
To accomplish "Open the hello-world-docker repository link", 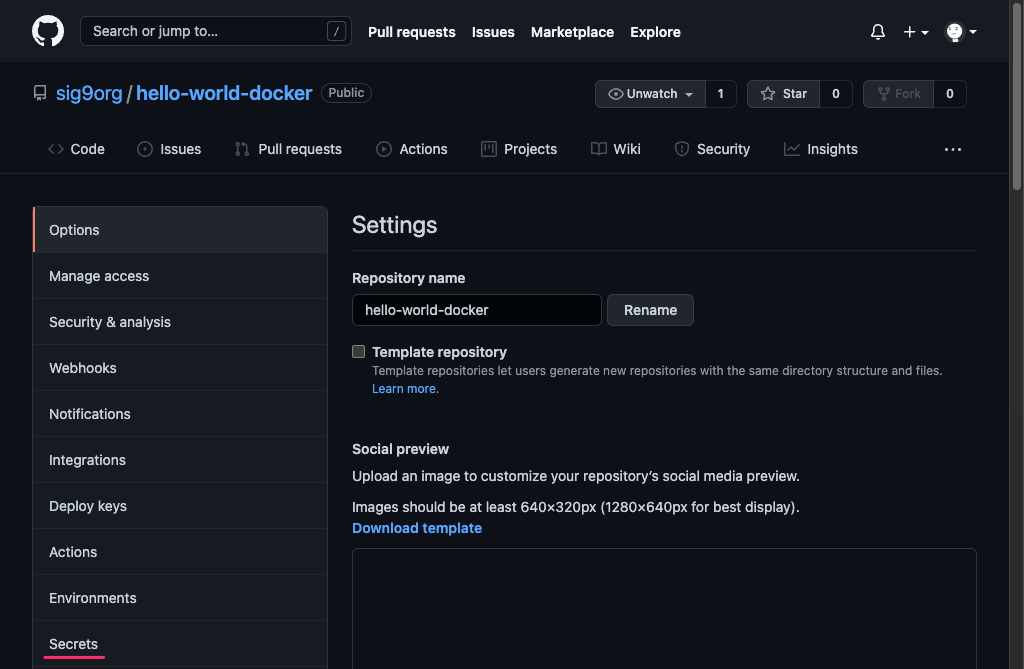I will [224, 93].
